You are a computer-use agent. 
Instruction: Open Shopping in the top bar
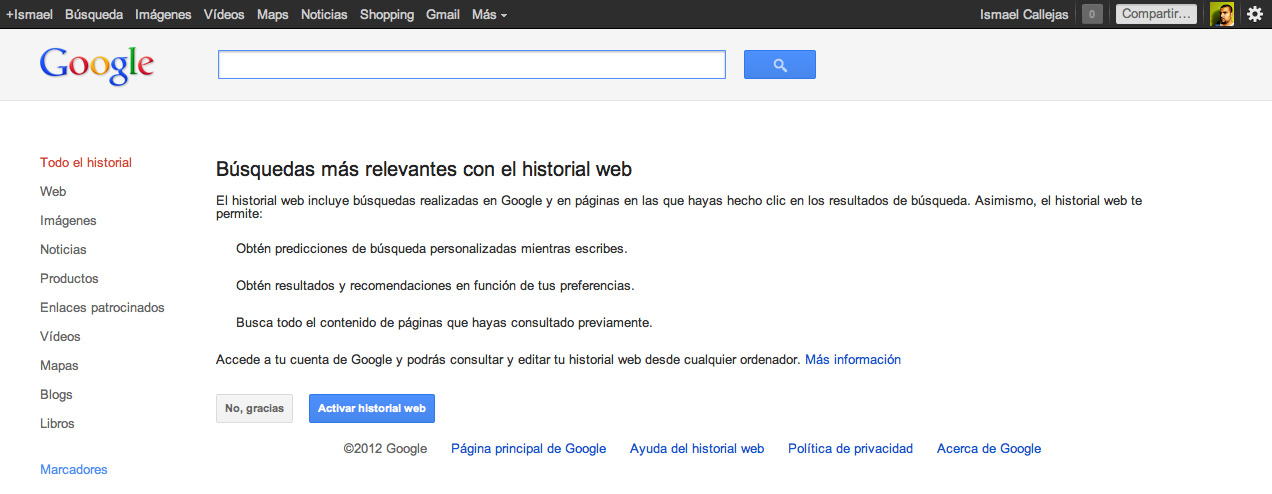click(x=387, y=15)
